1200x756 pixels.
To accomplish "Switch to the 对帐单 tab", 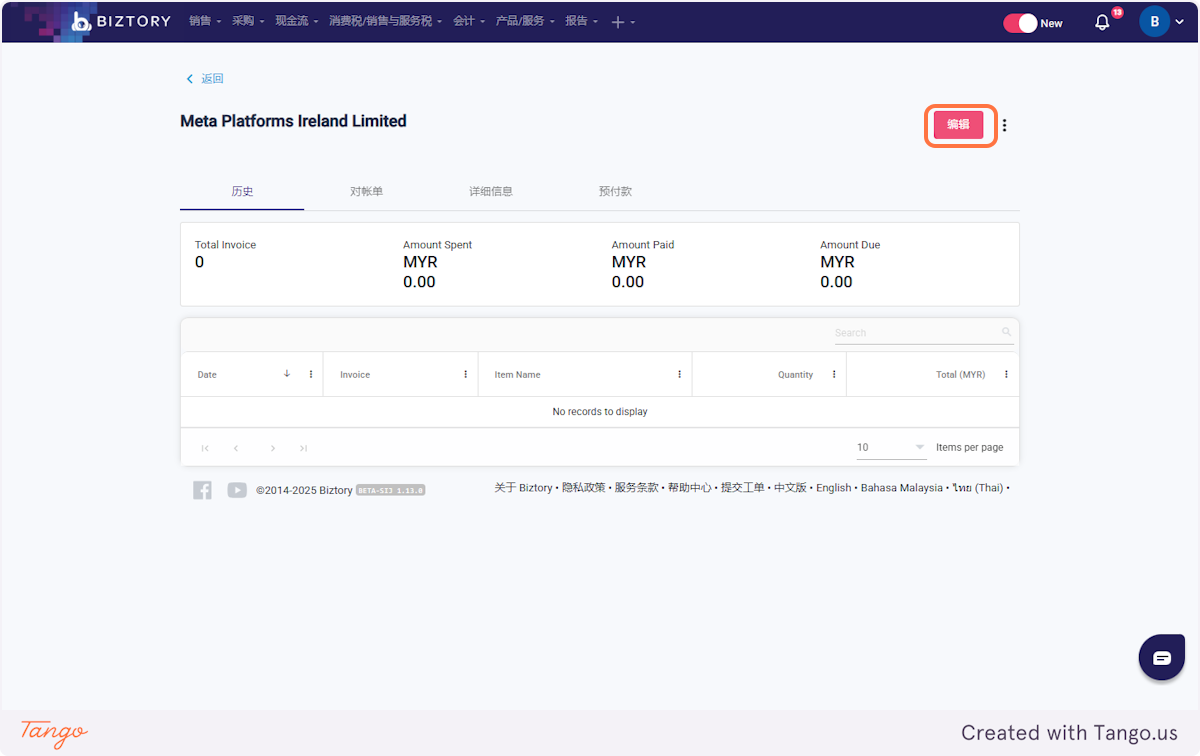I will tap(366, 191).
